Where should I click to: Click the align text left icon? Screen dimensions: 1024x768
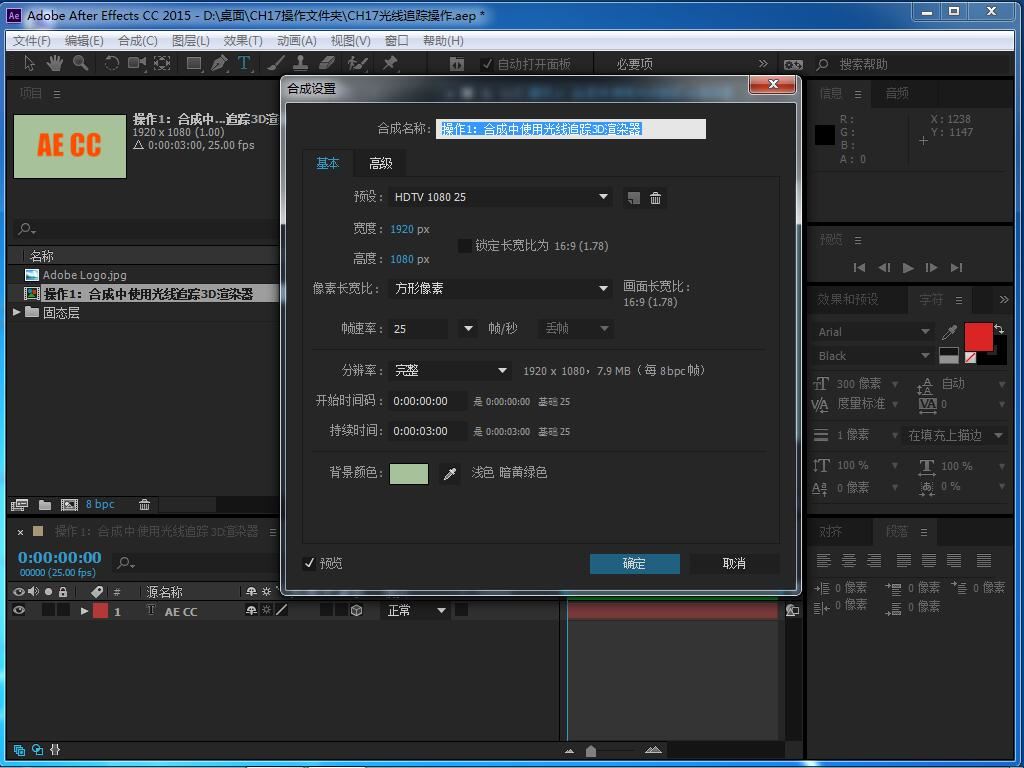click(x=824, y=560)
